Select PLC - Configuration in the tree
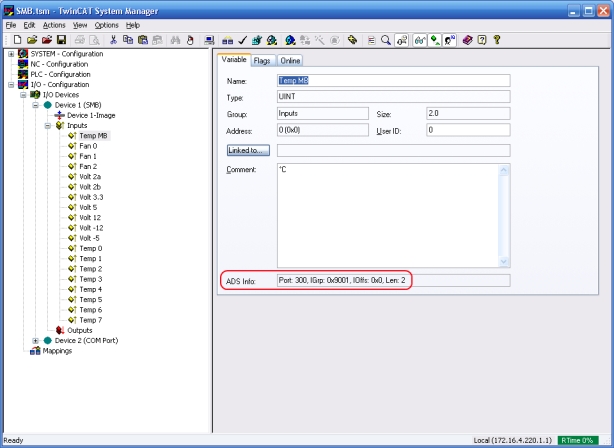 pyautogui.click(x=60, y=74)
